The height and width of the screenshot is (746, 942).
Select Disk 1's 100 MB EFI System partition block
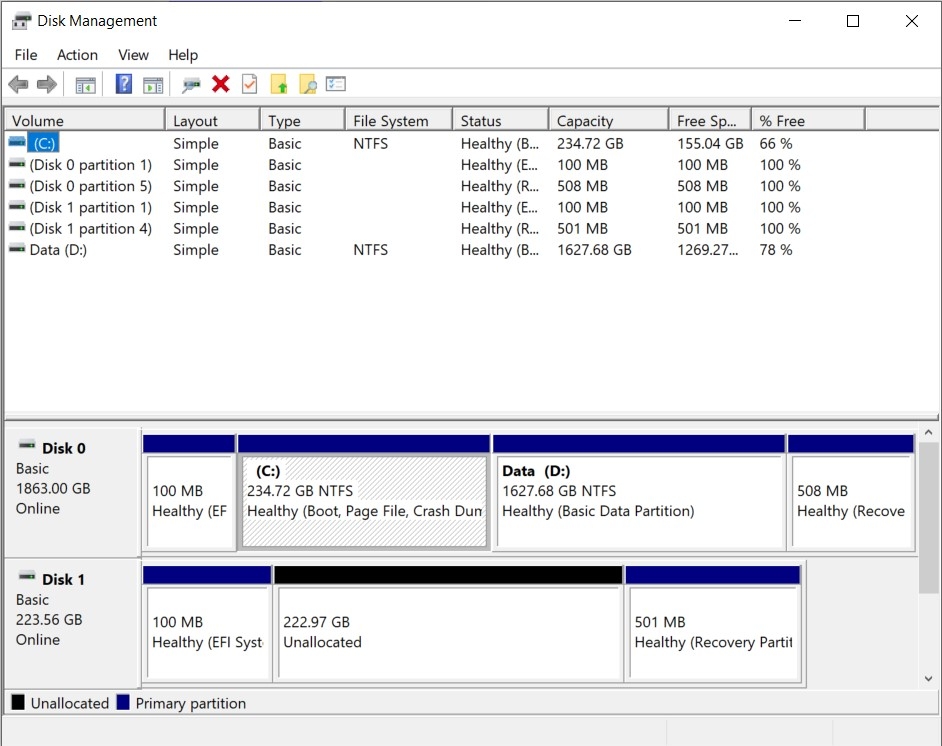pos(207,623)
